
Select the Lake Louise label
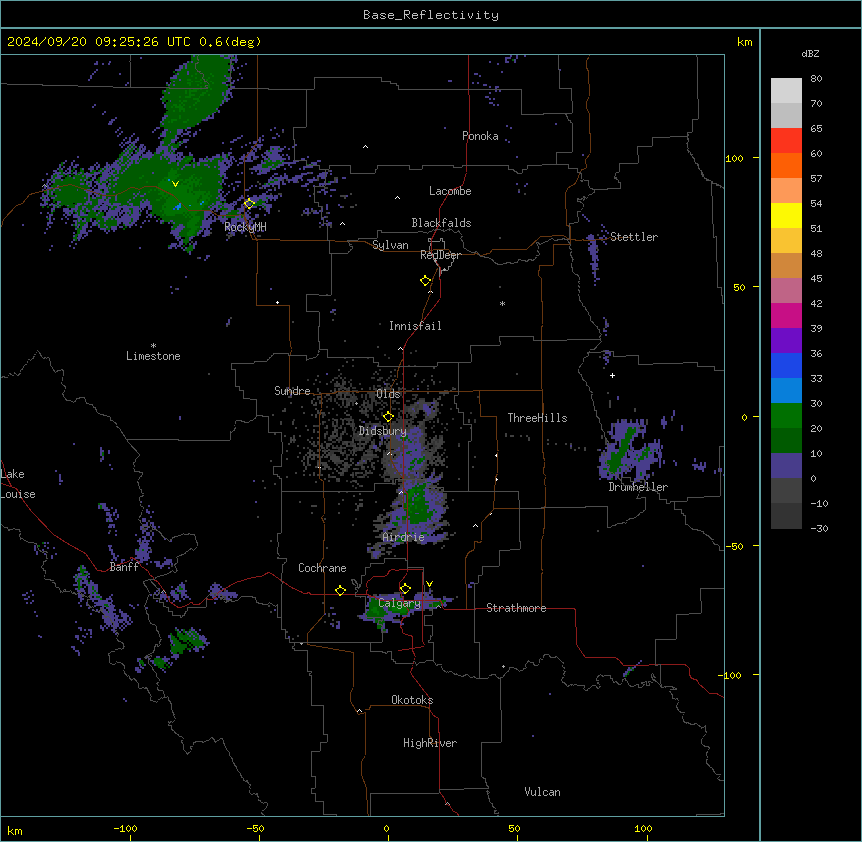[18, 484]
